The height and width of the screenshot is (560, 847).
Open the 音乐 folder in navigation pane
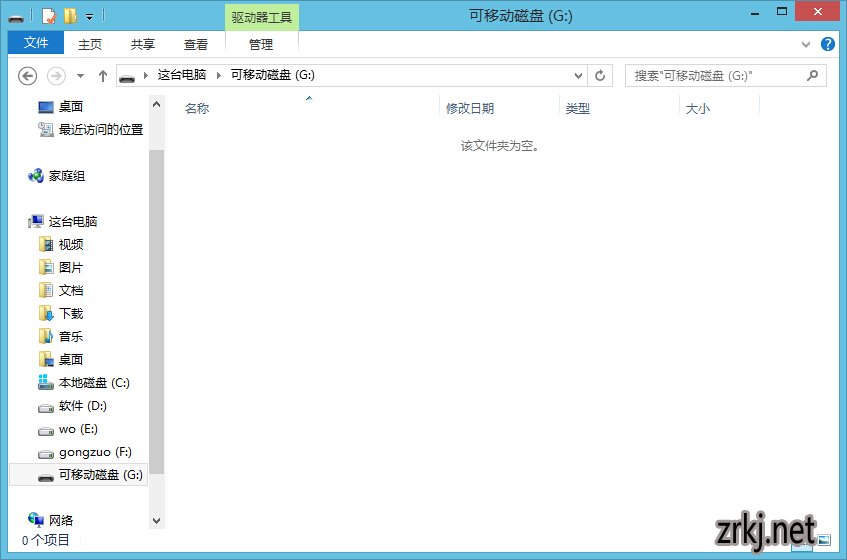click(x=71, y=337)
